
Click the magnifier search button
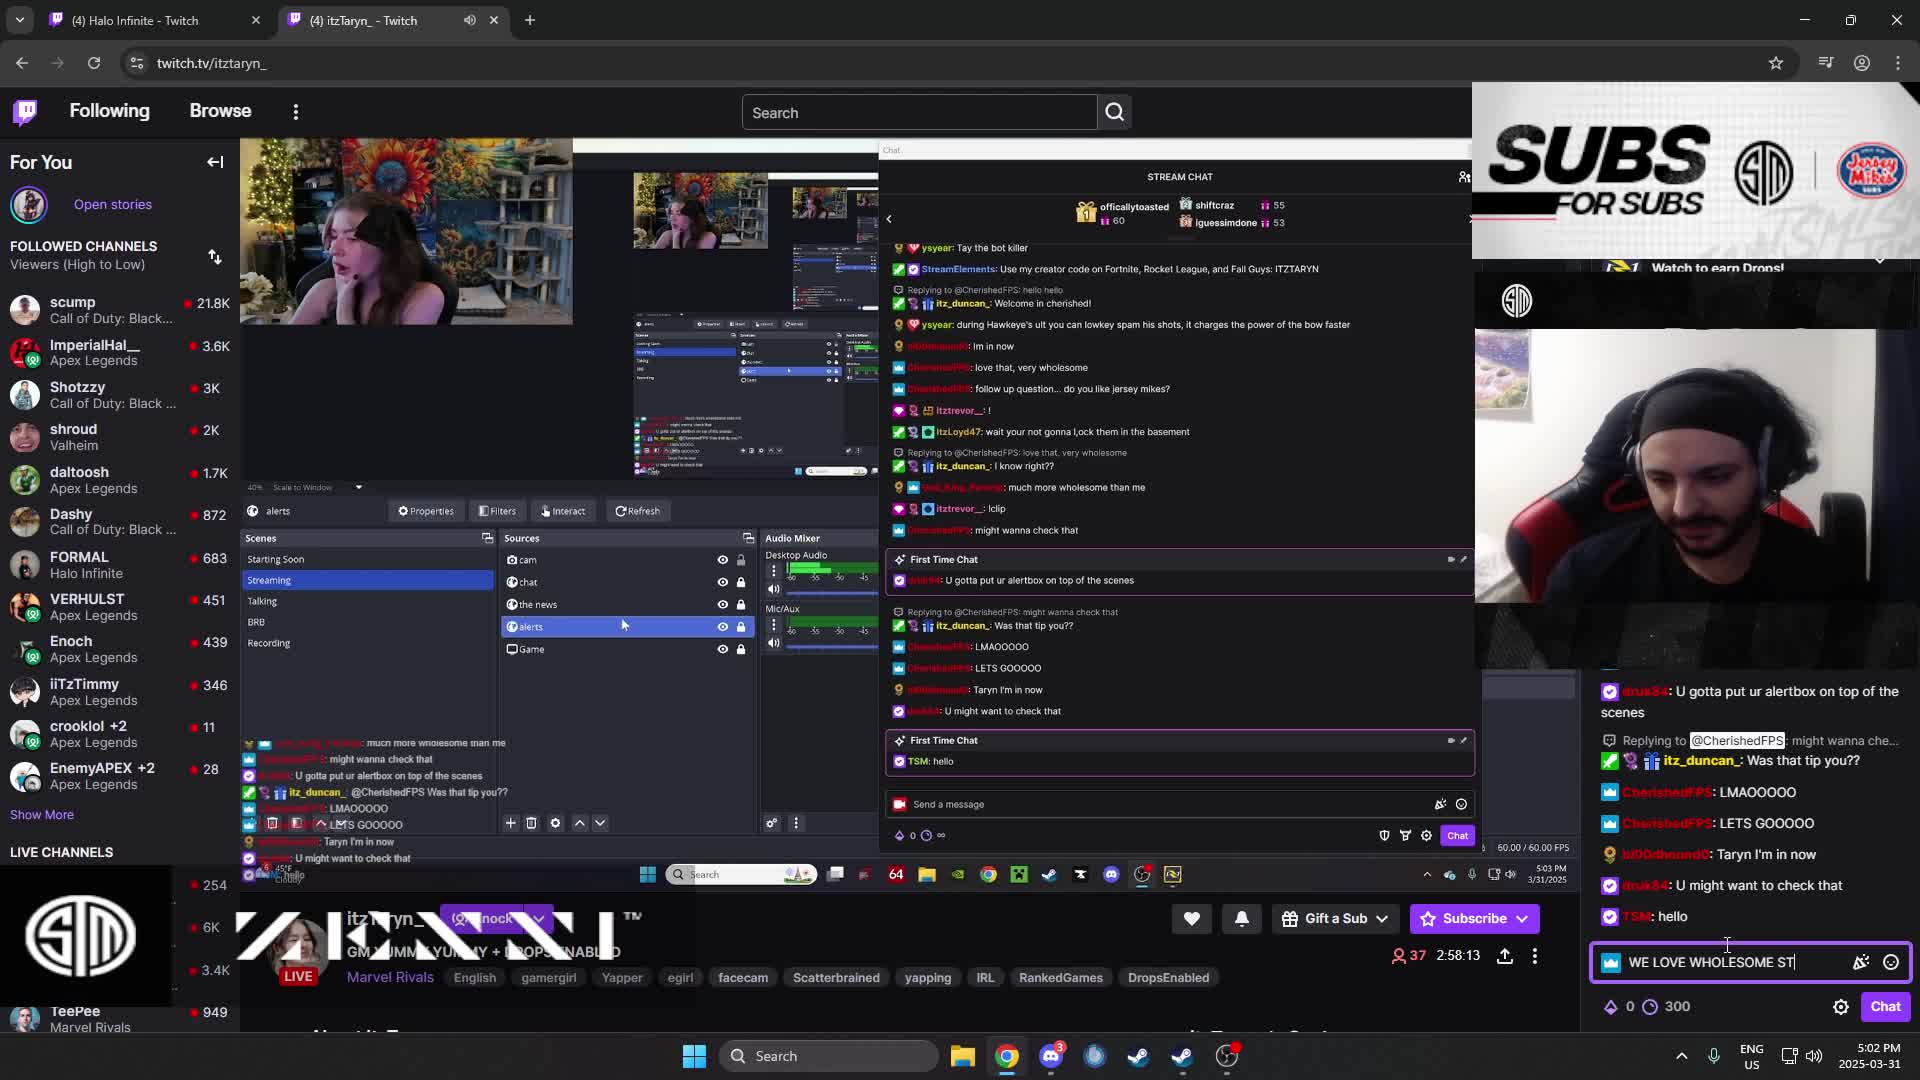1115,113
